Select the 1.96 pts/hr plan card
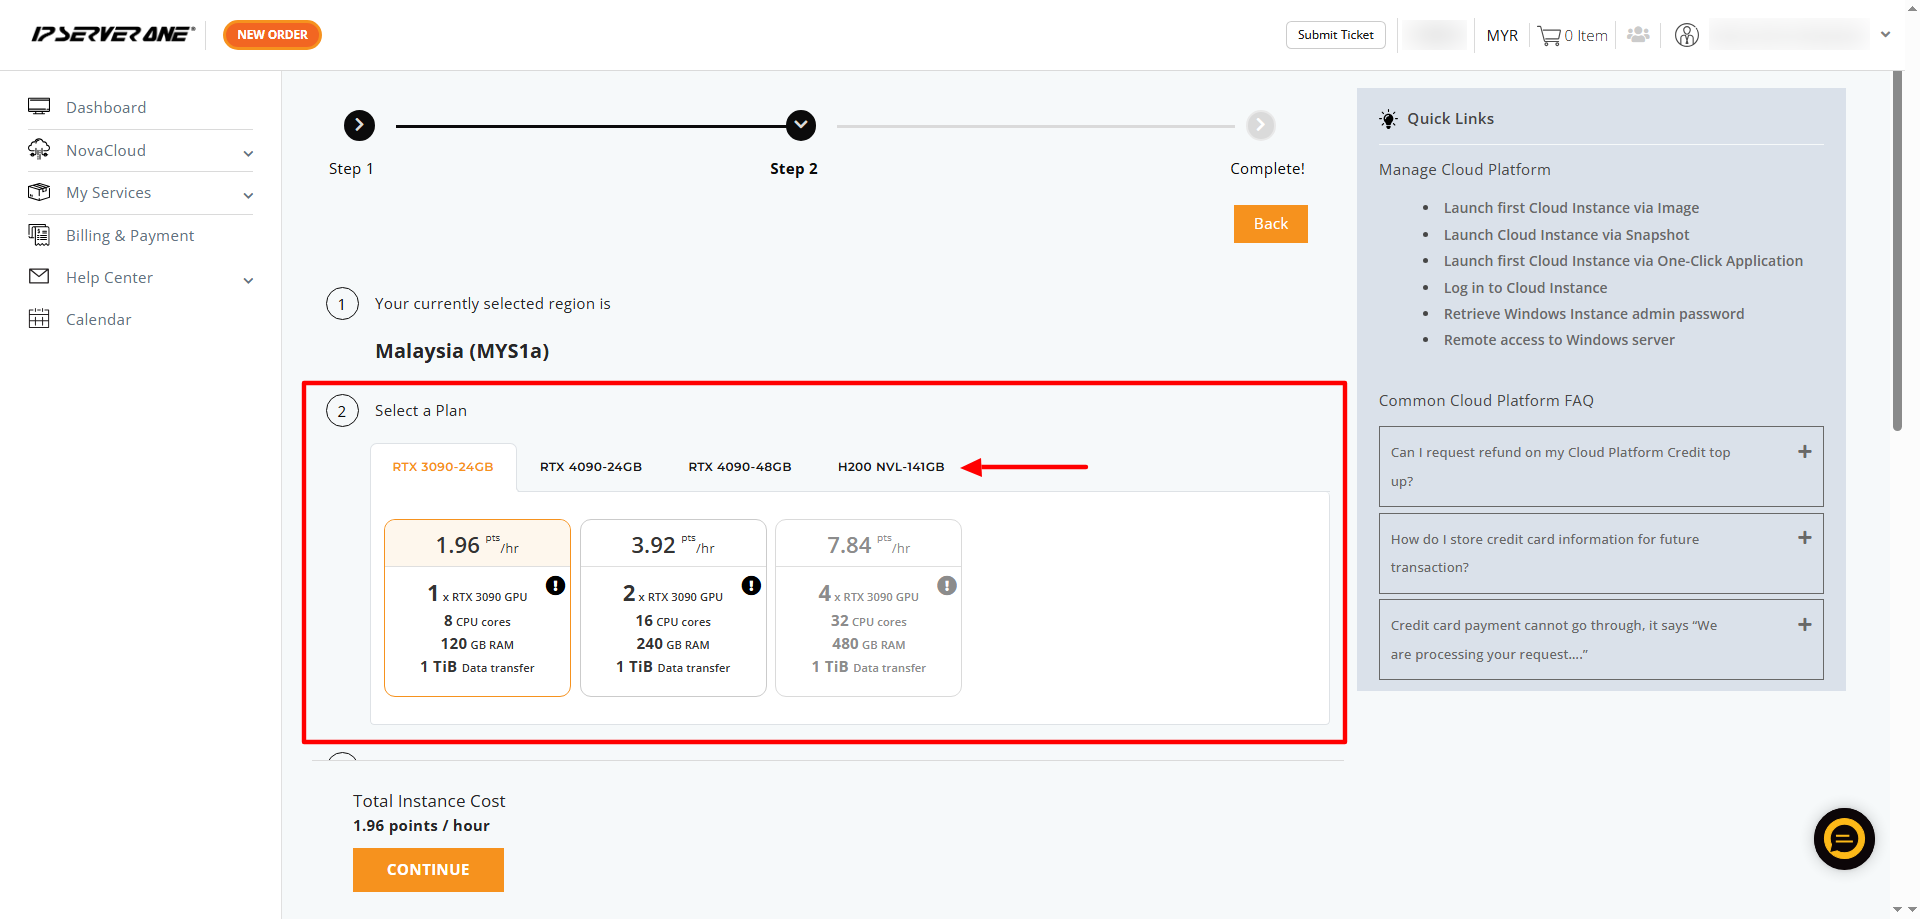The height and width of the screenshot is (919, 1920). click(x=477, y=607)
